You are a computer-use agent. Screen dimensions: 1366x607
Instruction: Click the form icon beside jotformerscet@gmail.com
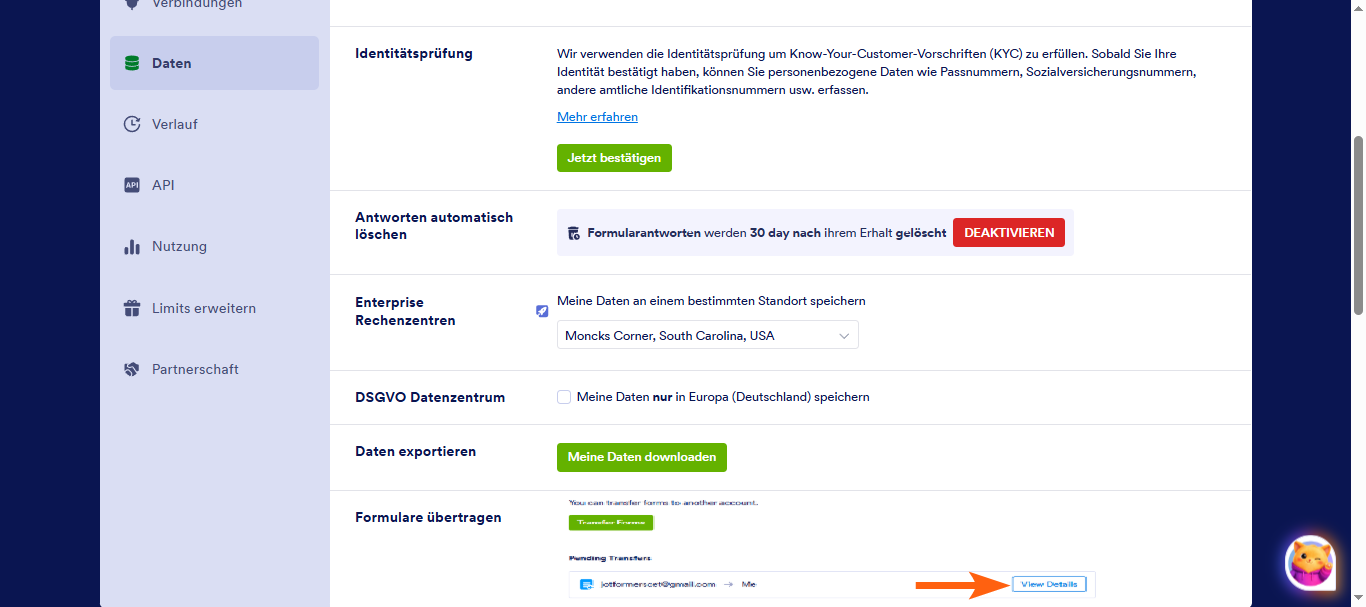click(x=586, y=584)
